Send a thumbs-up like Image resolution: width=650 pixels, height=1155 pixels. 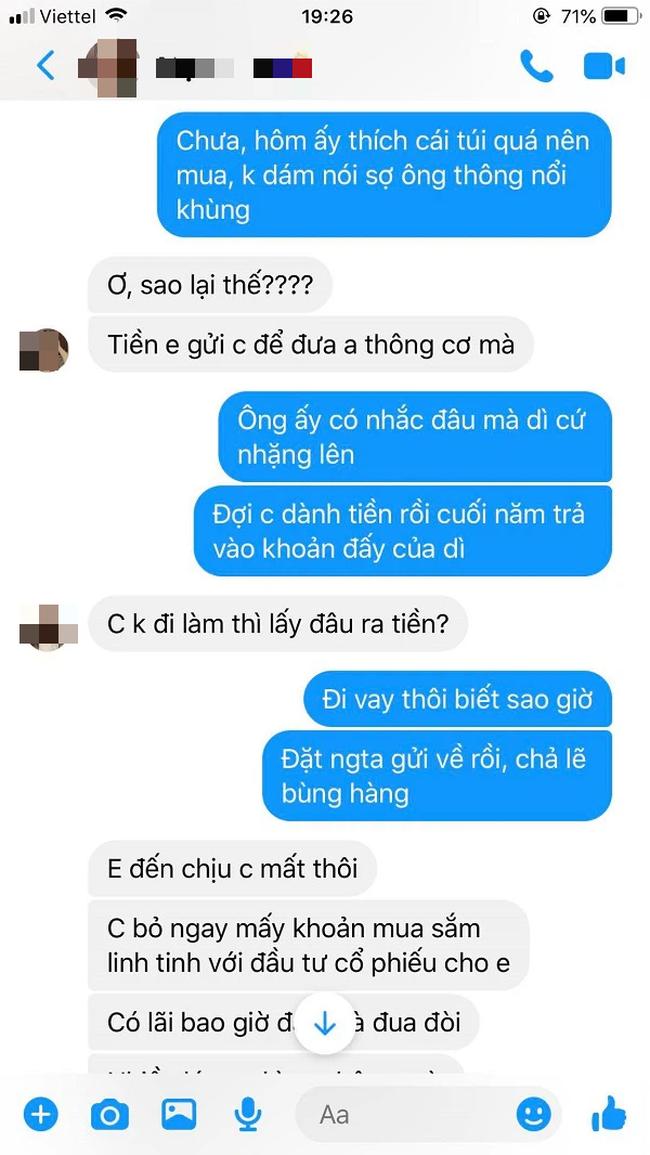tap(609, 1113)
